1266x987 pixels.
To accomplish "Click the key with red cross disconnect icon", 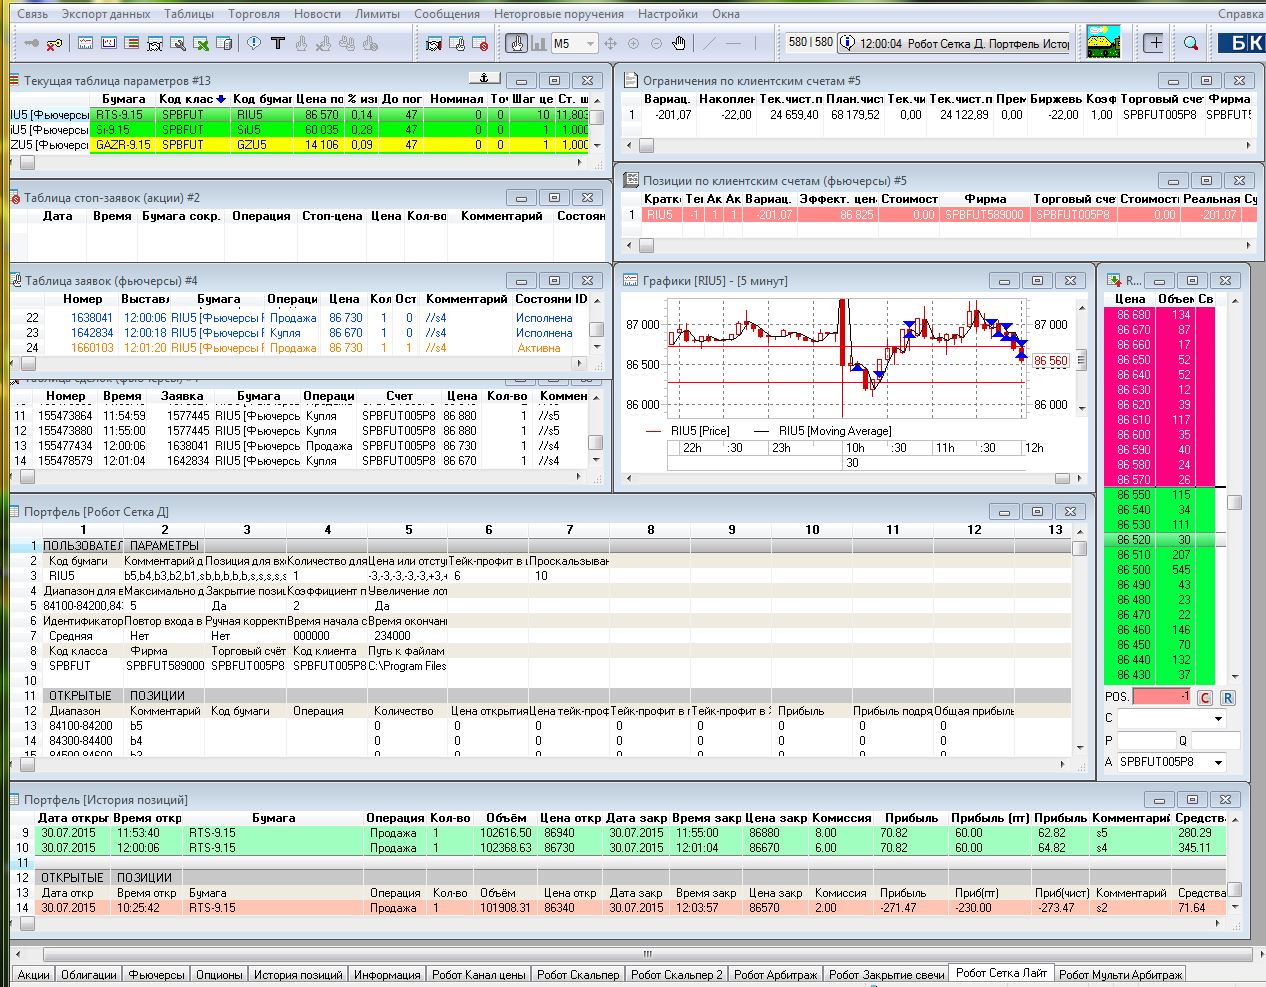I will (54, 43).
